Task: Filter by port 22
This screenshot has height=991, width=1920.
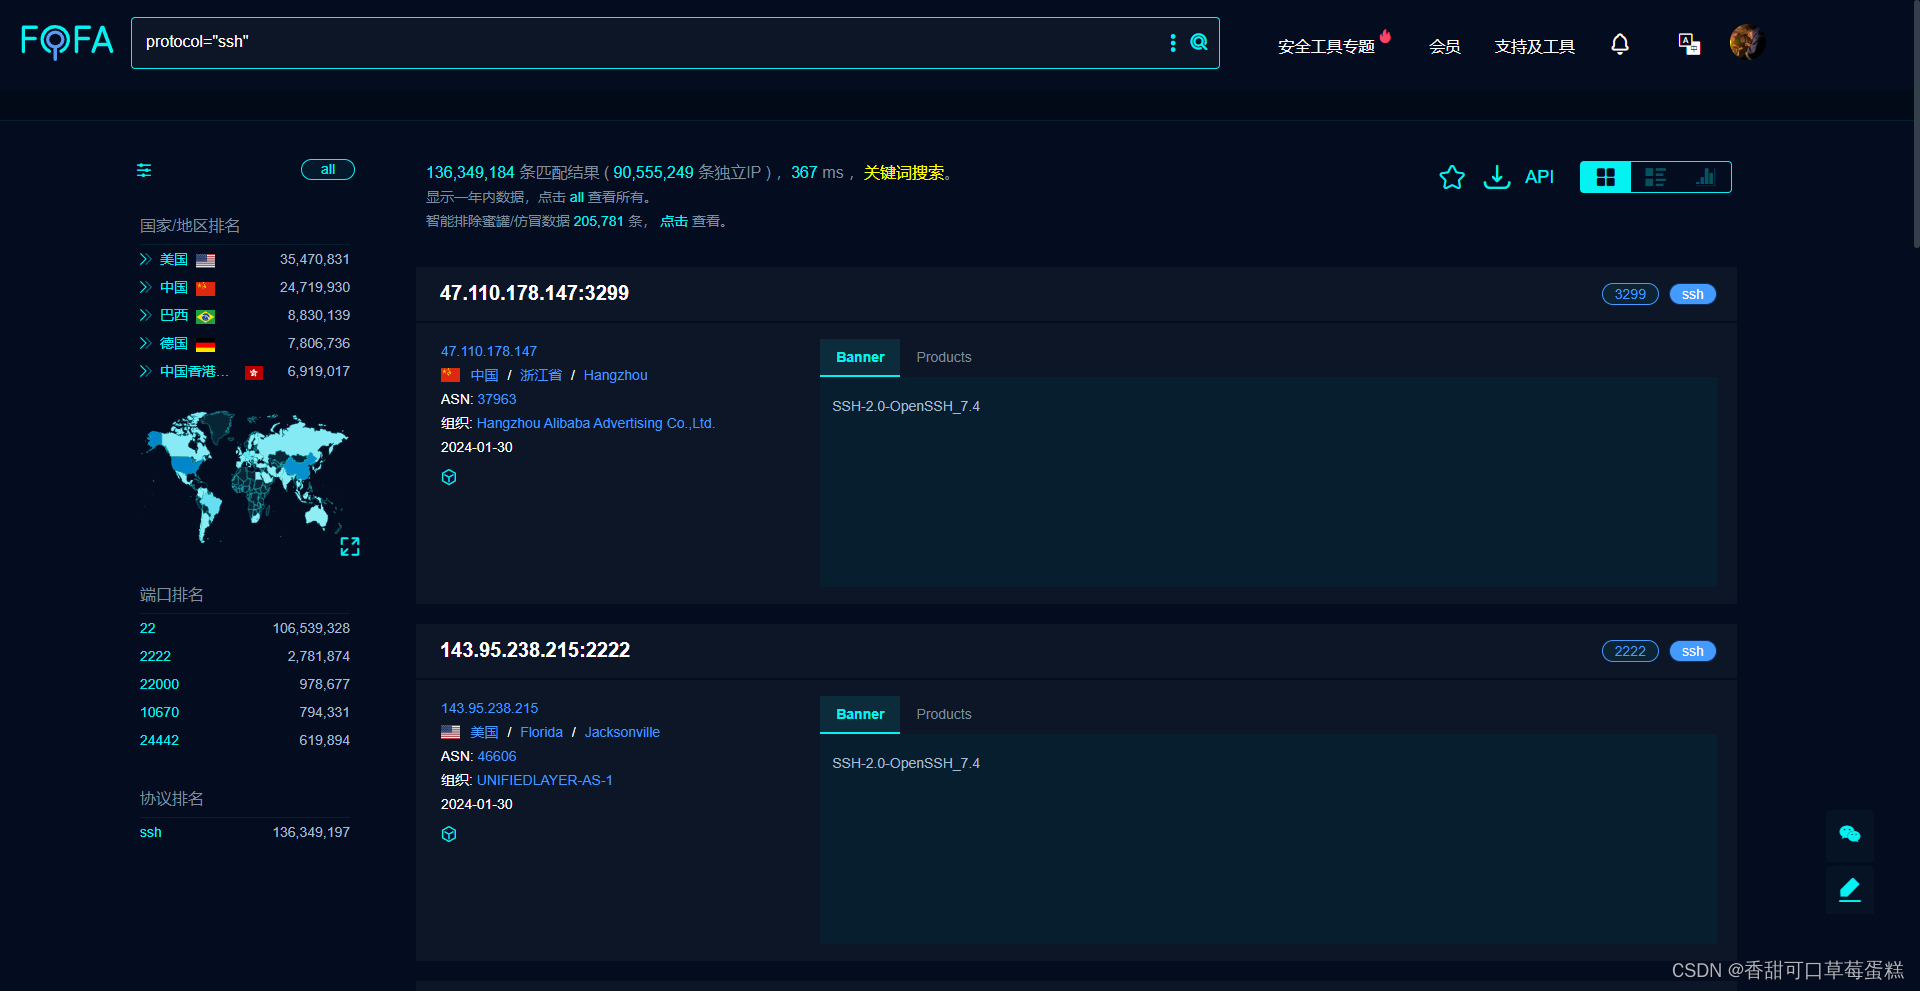Action: (147, 628)
